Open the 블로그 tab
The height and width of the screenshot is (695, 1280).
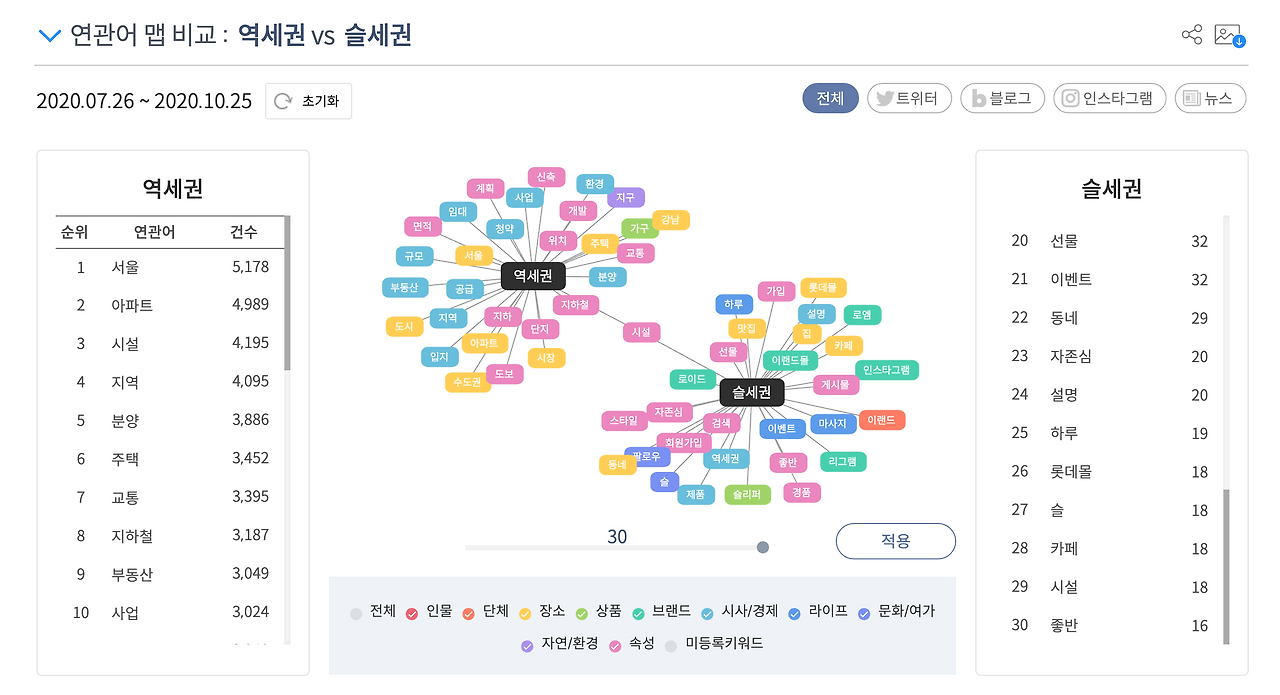[x=1002, y=98]
